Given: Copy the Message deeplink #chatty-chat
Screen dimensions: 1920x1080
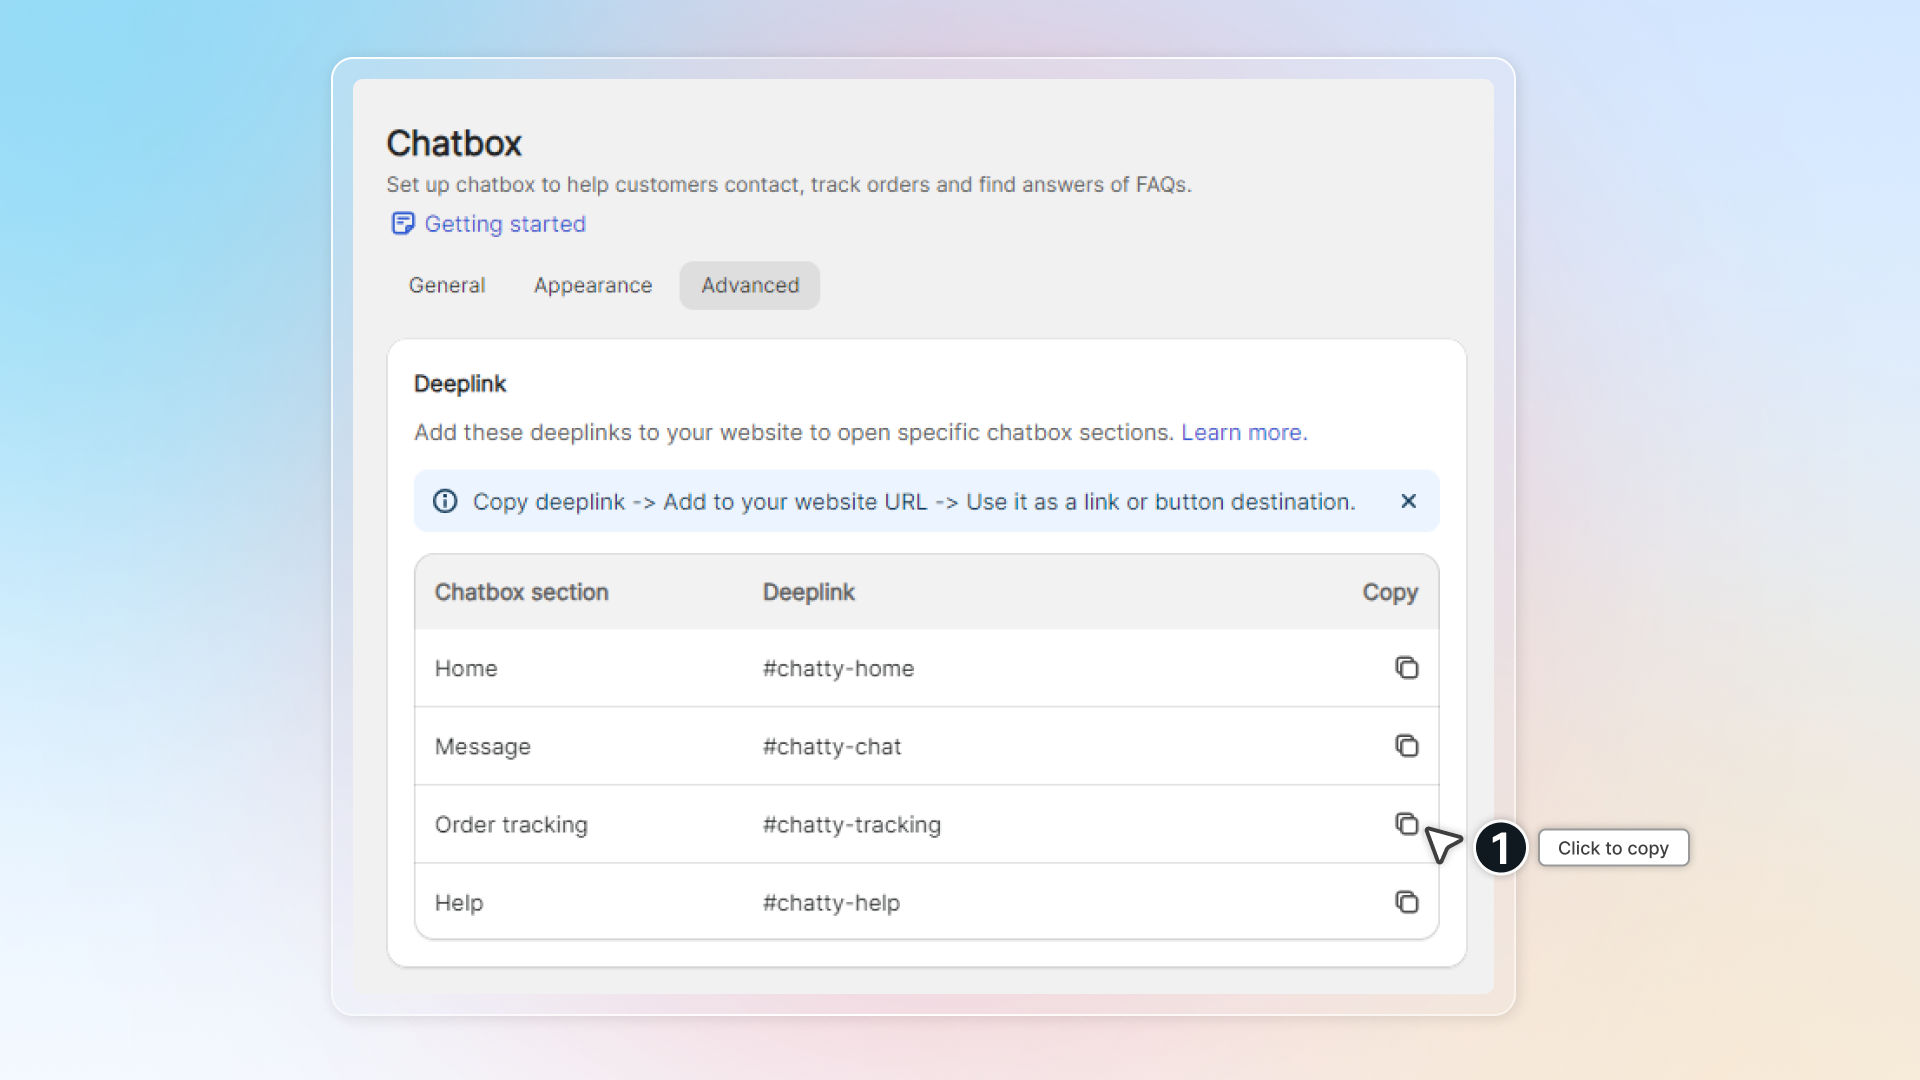Looking at the screenshot, I should point(1406,746).
